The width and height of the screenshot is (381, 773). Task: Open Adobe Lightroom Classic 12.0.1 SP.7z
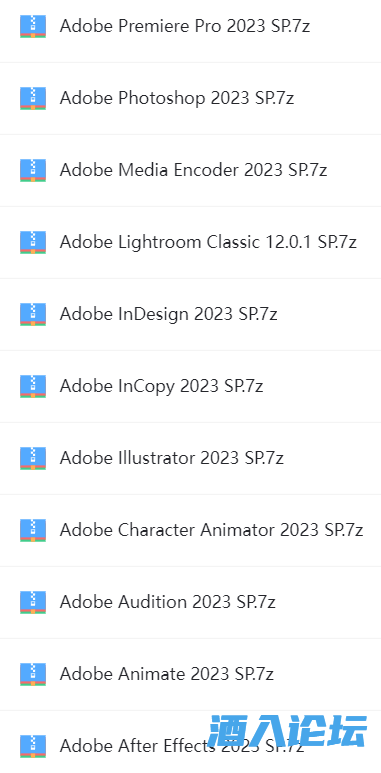pyautogui.click(x=208, y=242)
